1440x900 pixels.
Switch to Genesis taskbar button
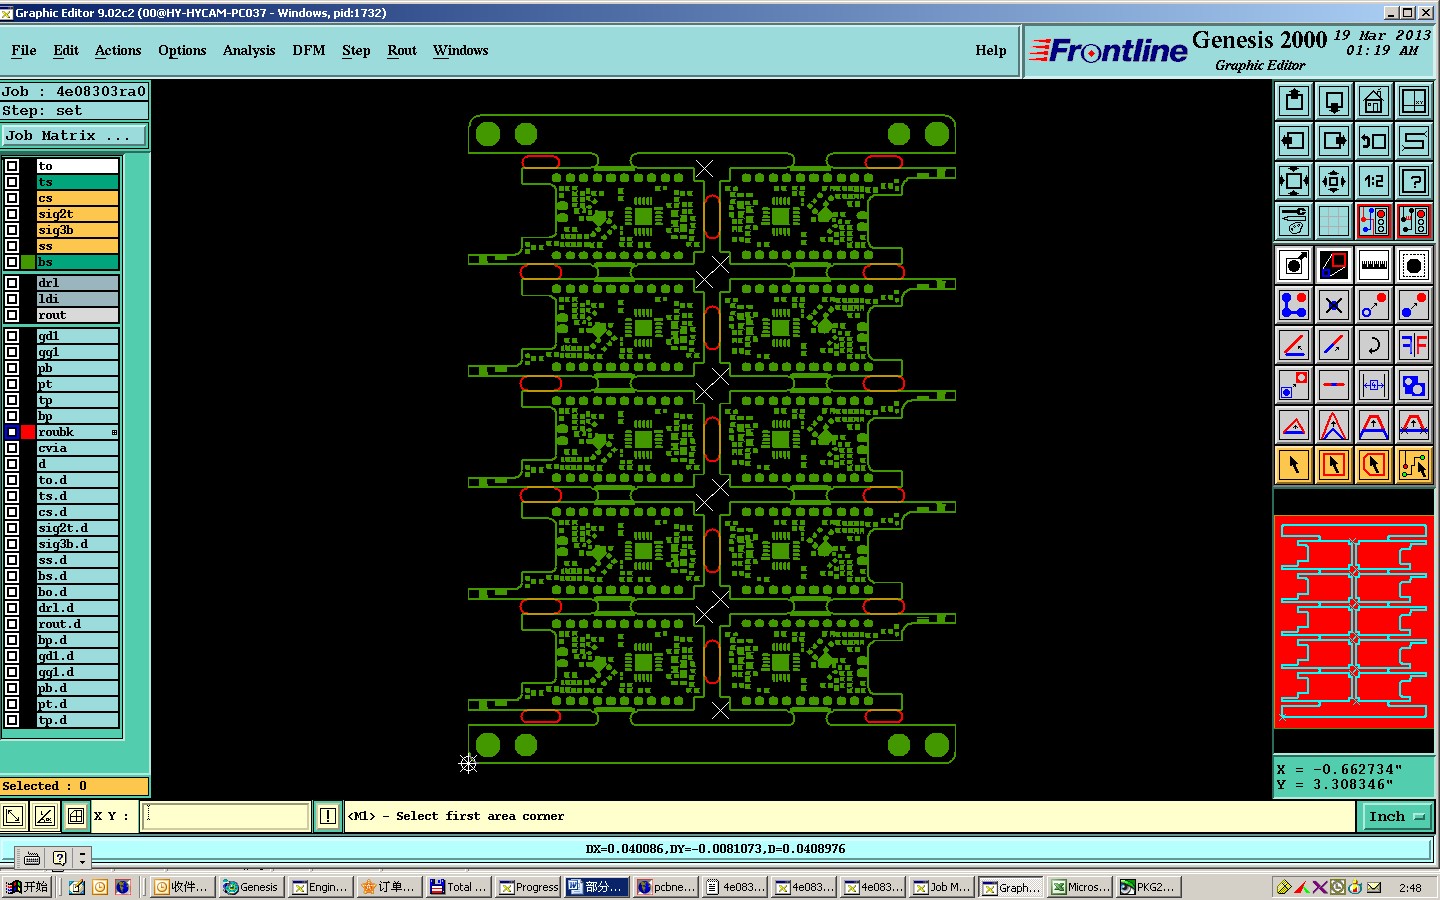tap(251, 887)
